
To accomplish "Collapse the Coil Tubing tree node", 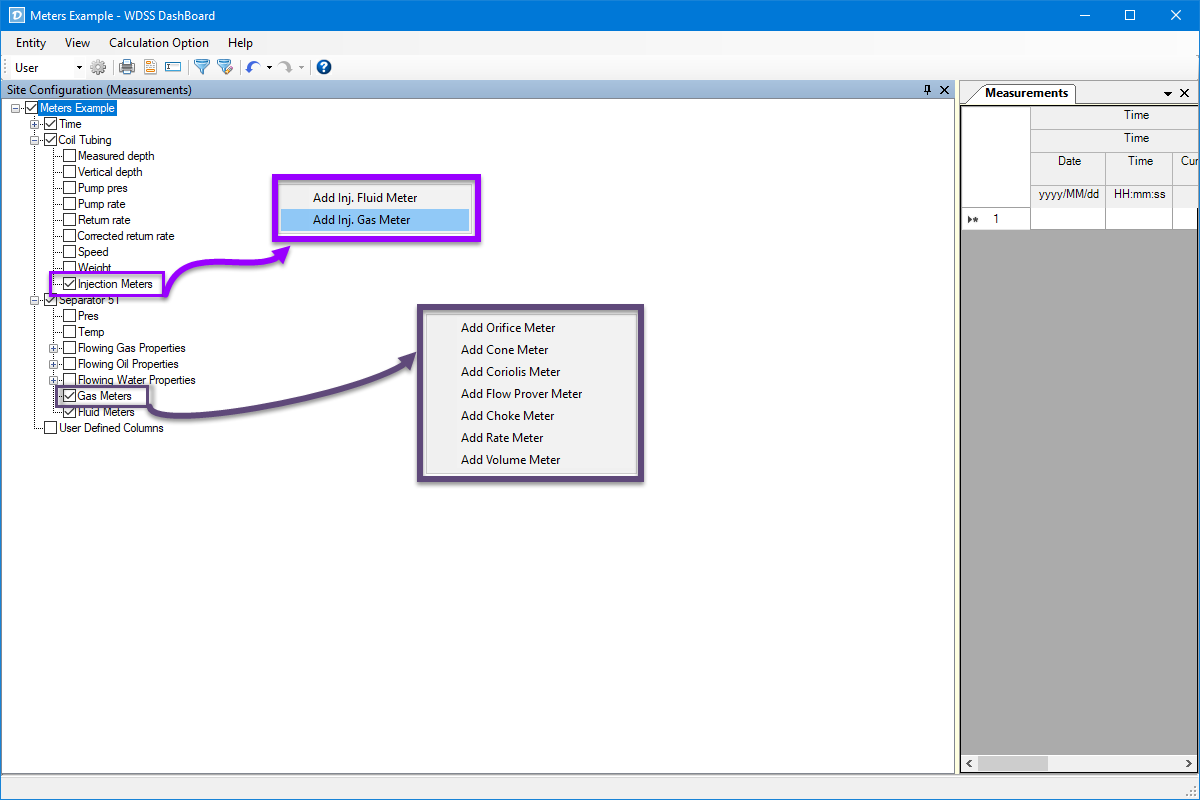I will 35,140.
